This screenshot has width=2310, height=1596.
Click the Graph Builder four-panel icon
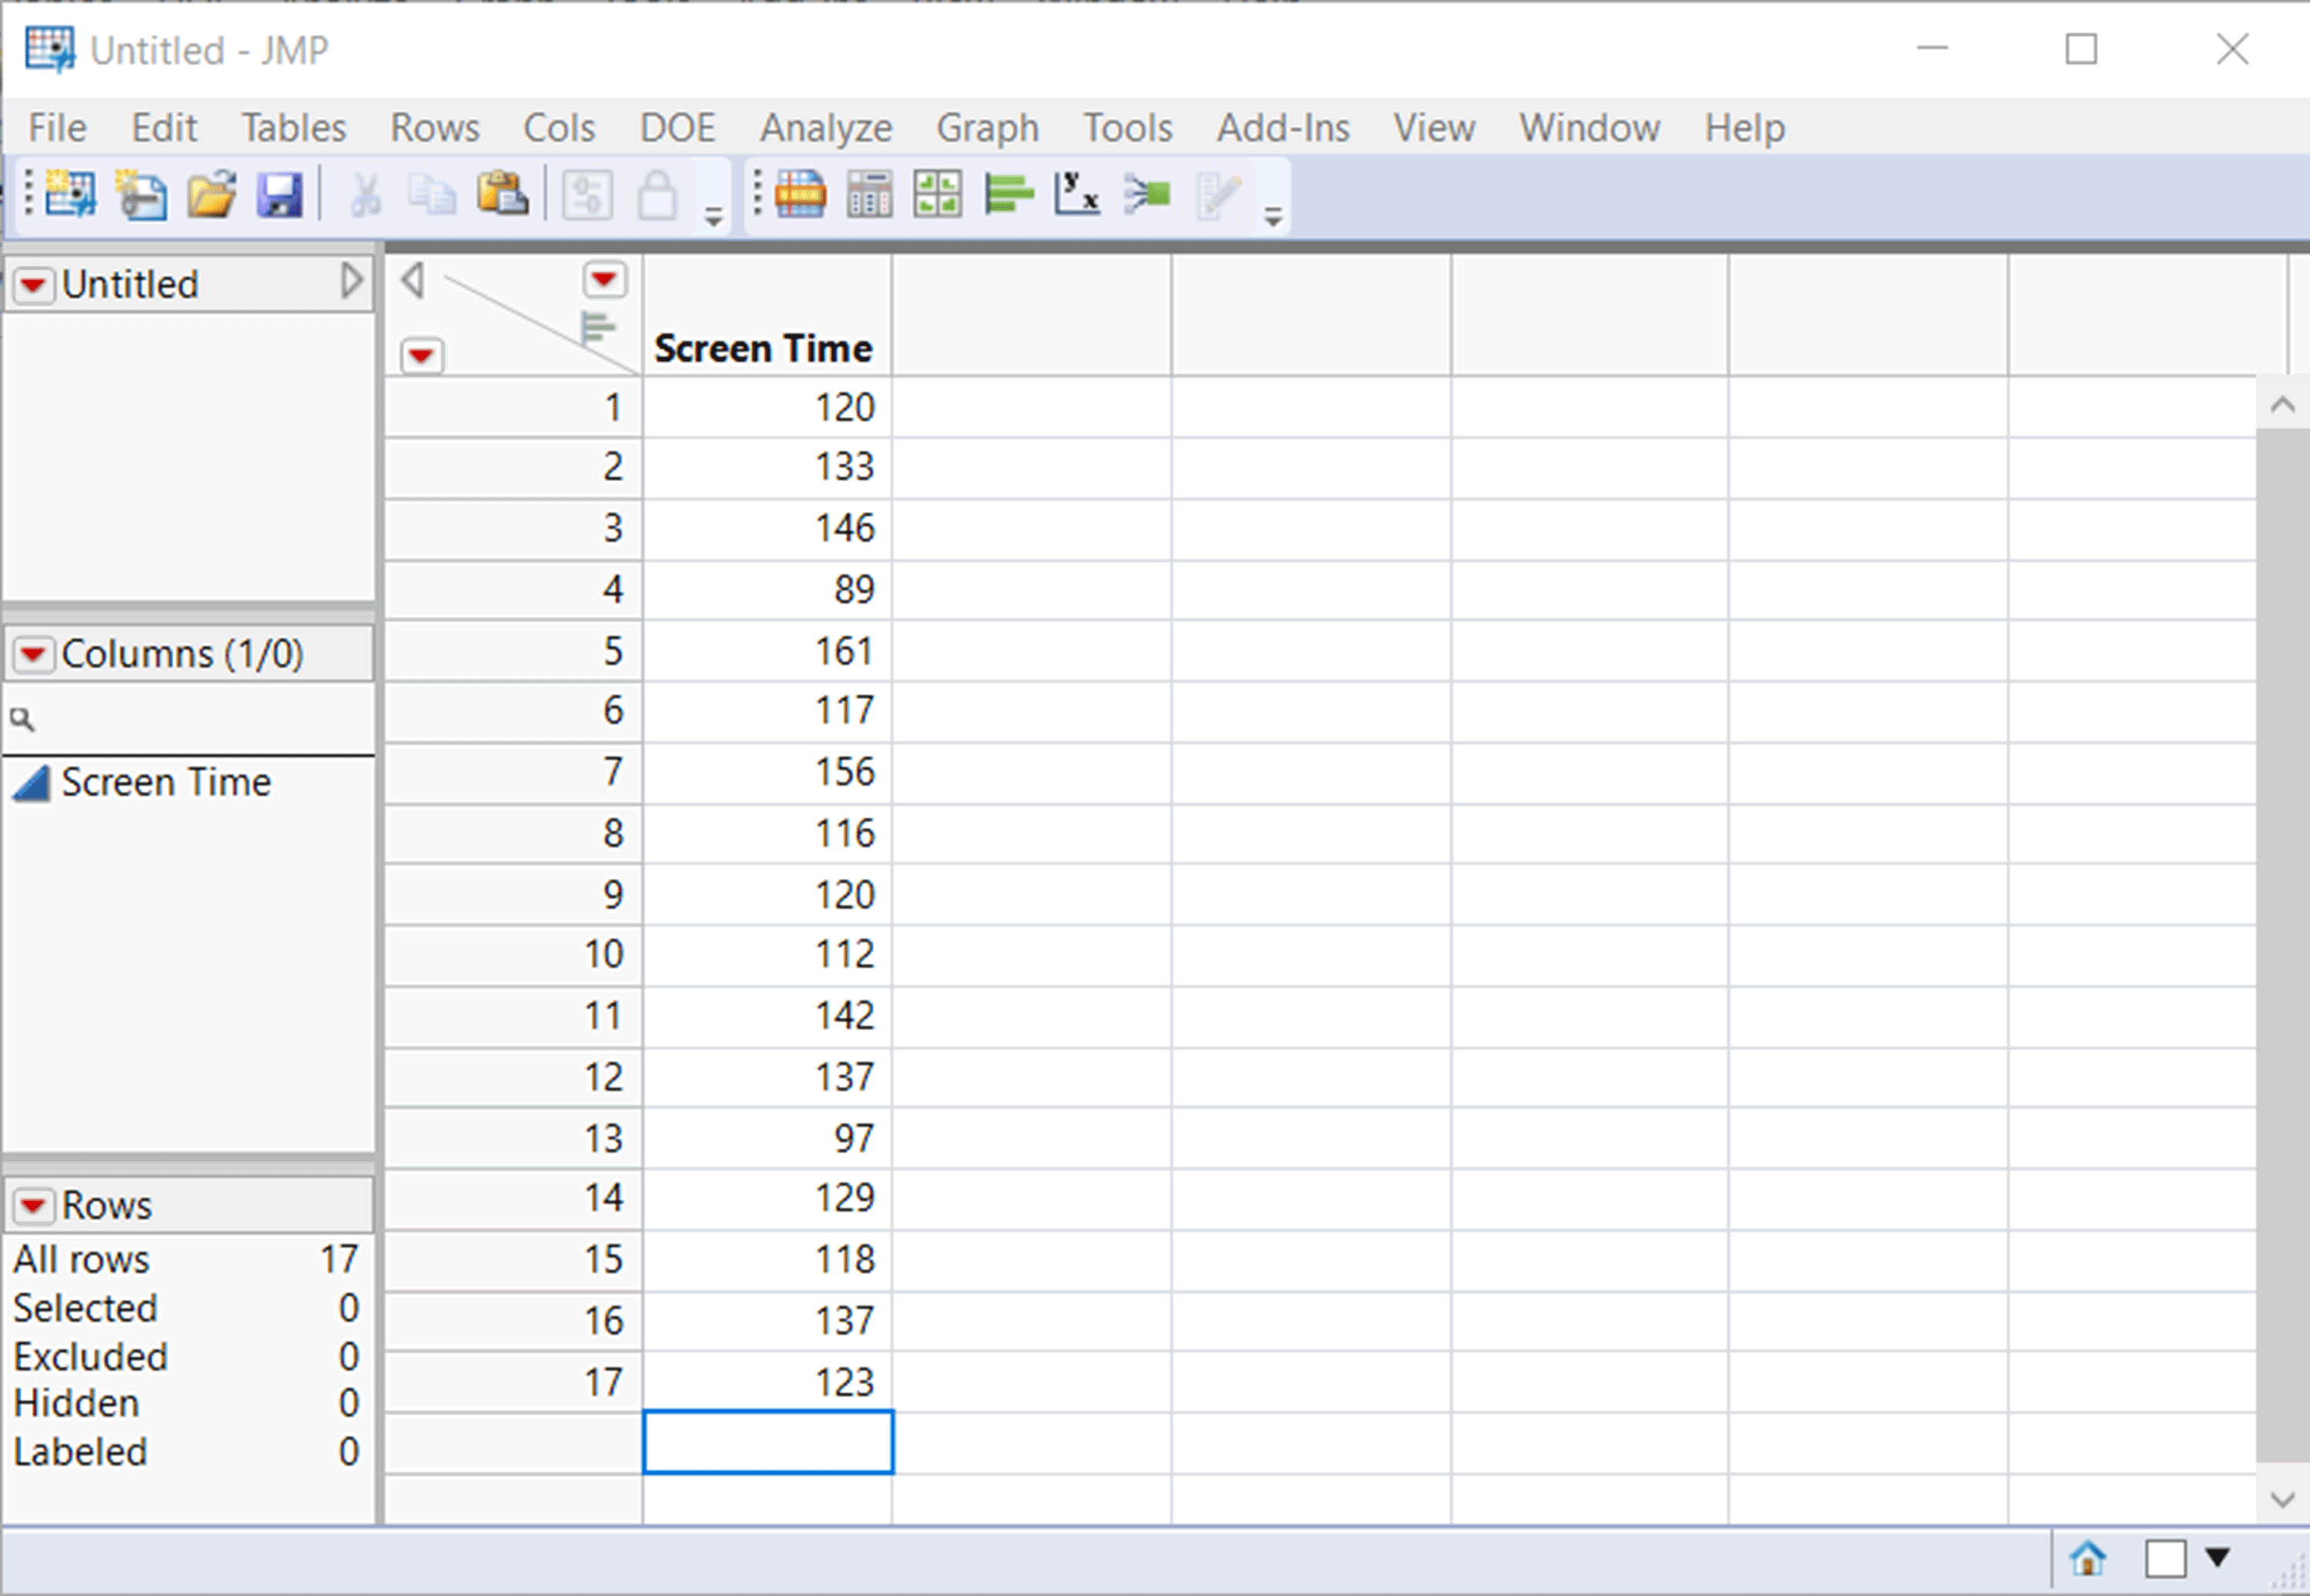point(938,193)
